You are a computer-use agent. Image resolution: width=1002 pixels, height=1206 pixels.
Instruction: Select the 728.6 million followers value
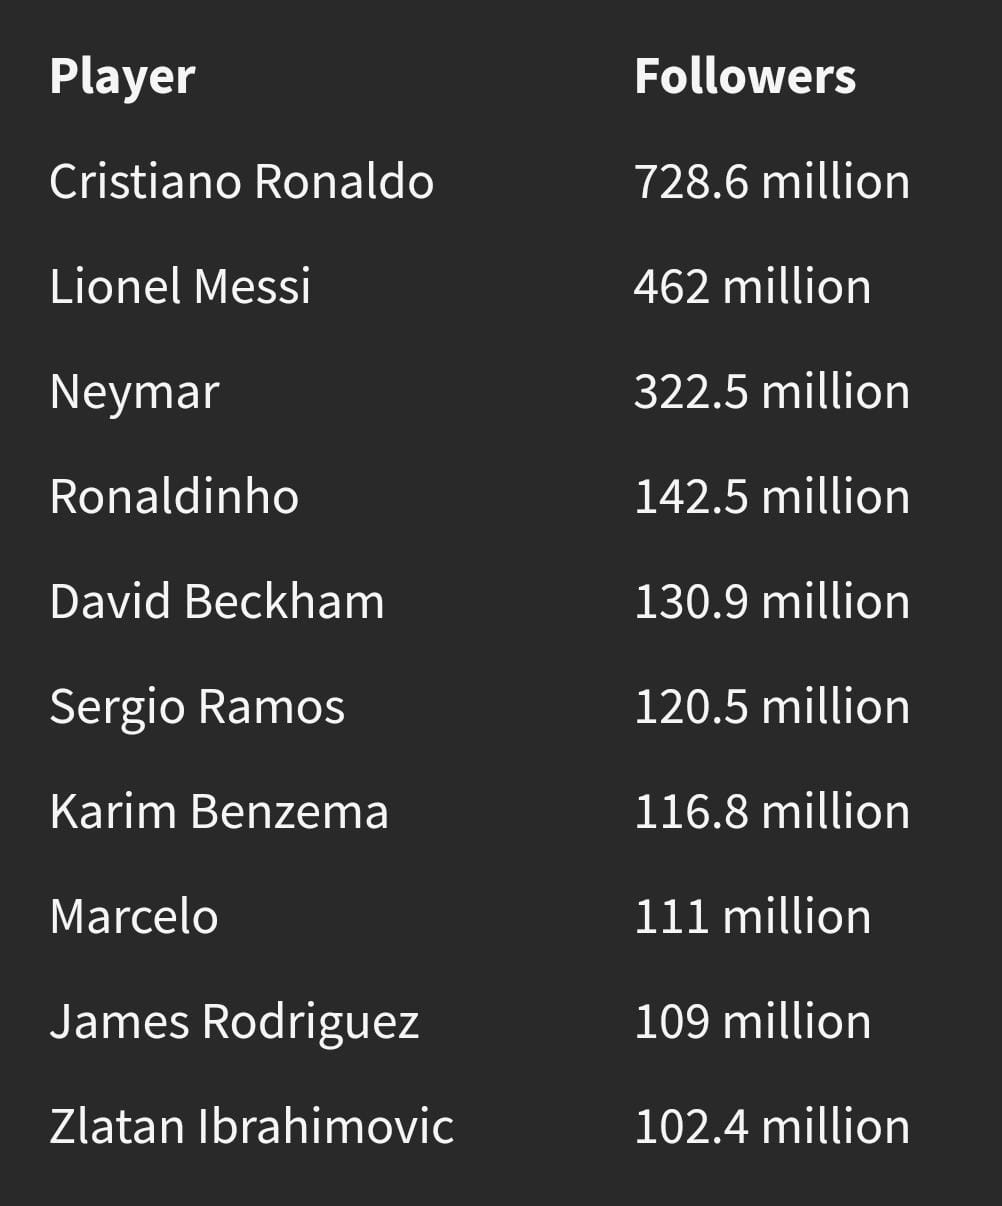pos(772,182)
